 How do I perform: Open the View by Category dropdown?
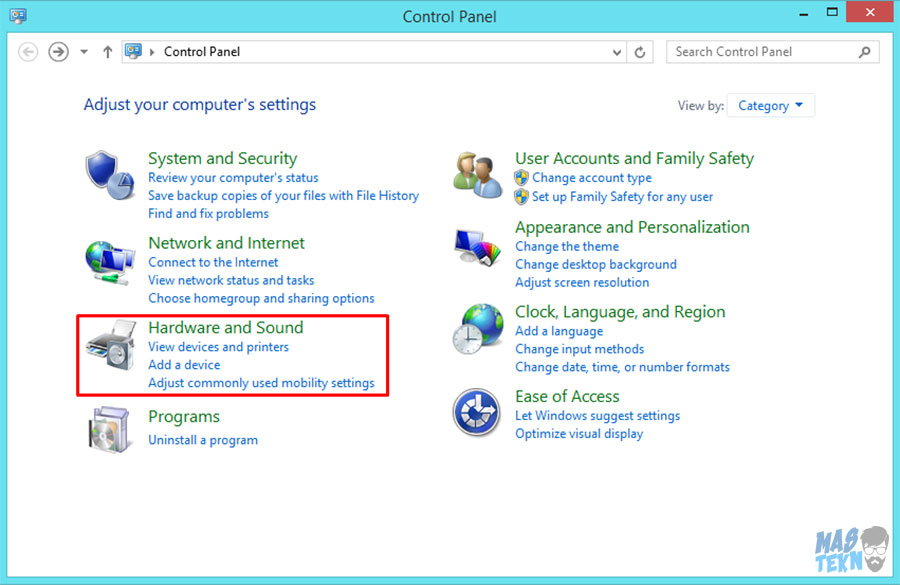pos(771,106)
